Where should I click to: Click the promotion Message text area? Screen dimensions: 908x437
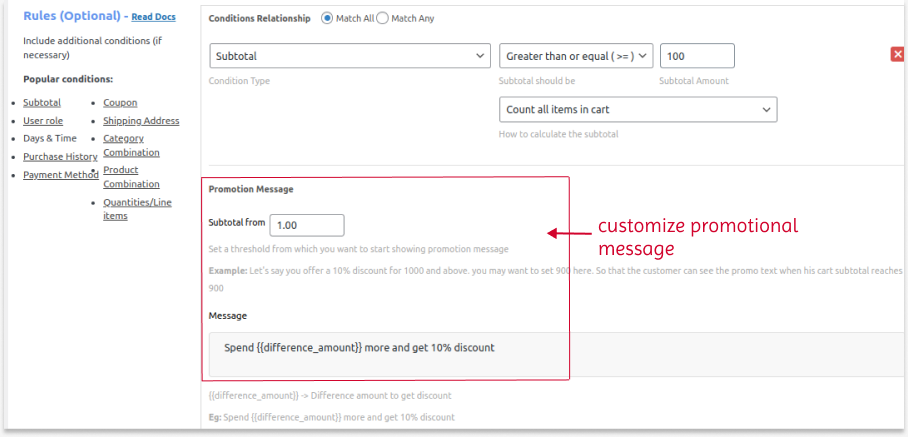558,354
